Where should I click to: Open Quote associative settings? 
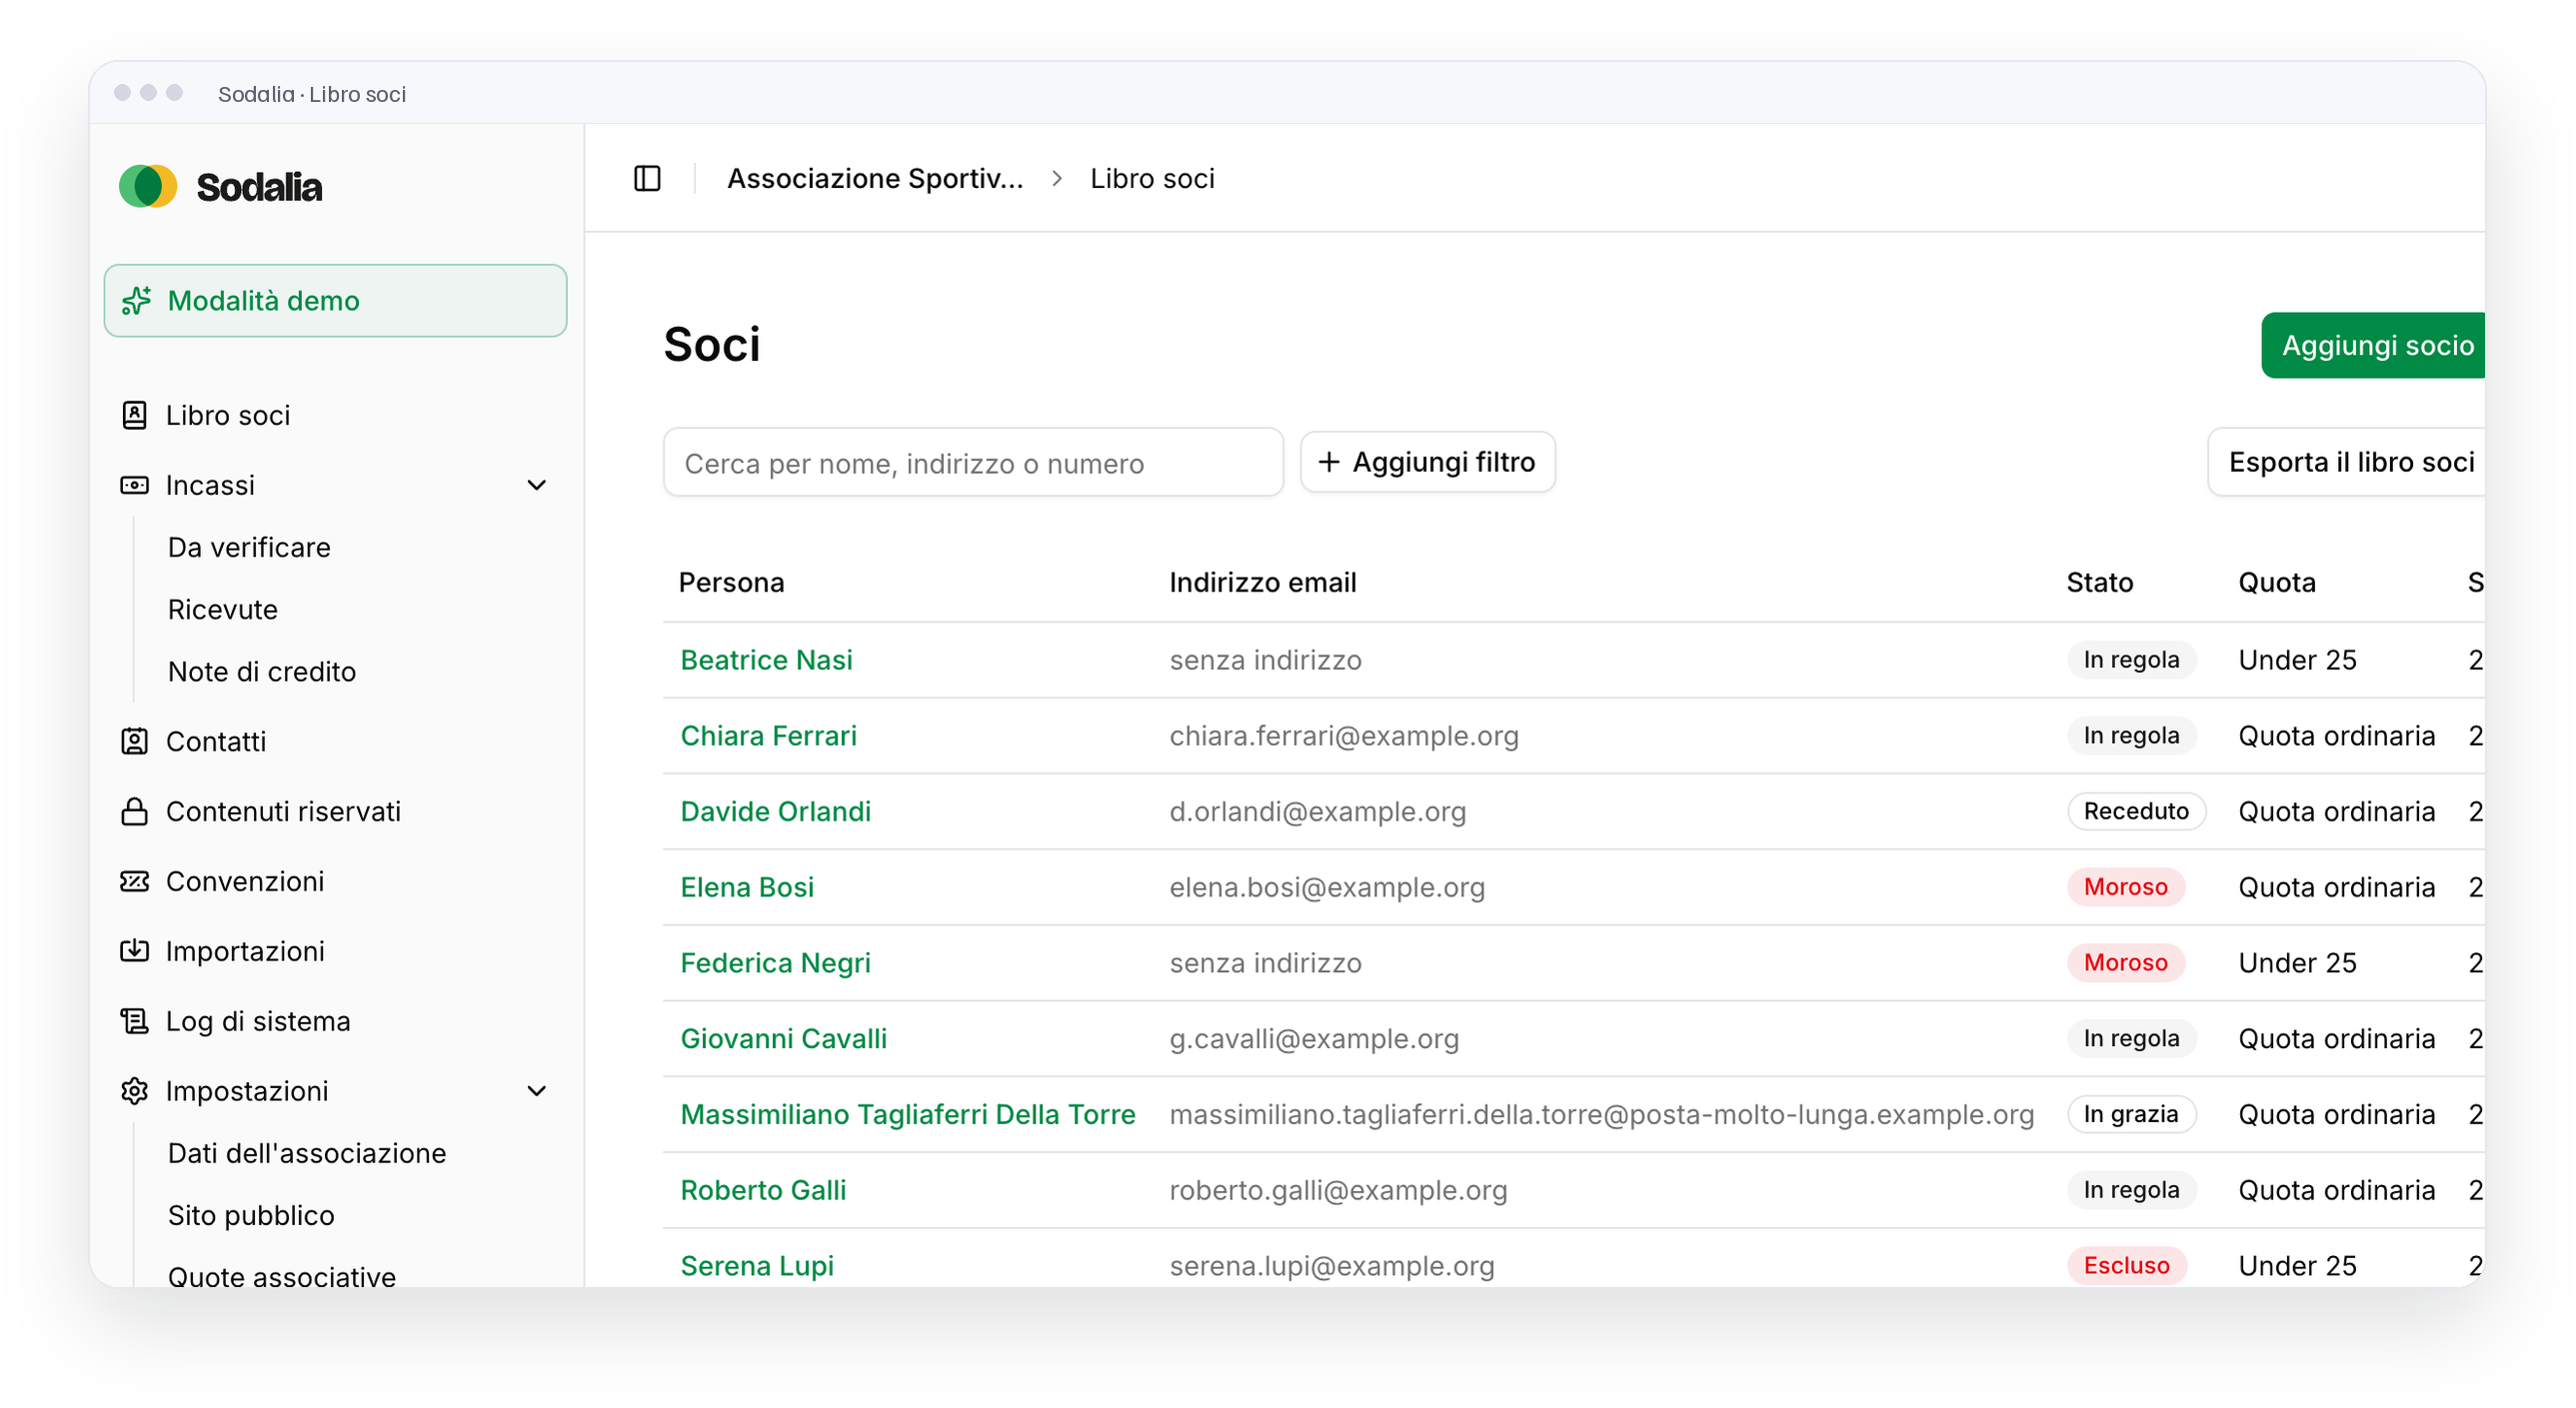pos(282,1276)
